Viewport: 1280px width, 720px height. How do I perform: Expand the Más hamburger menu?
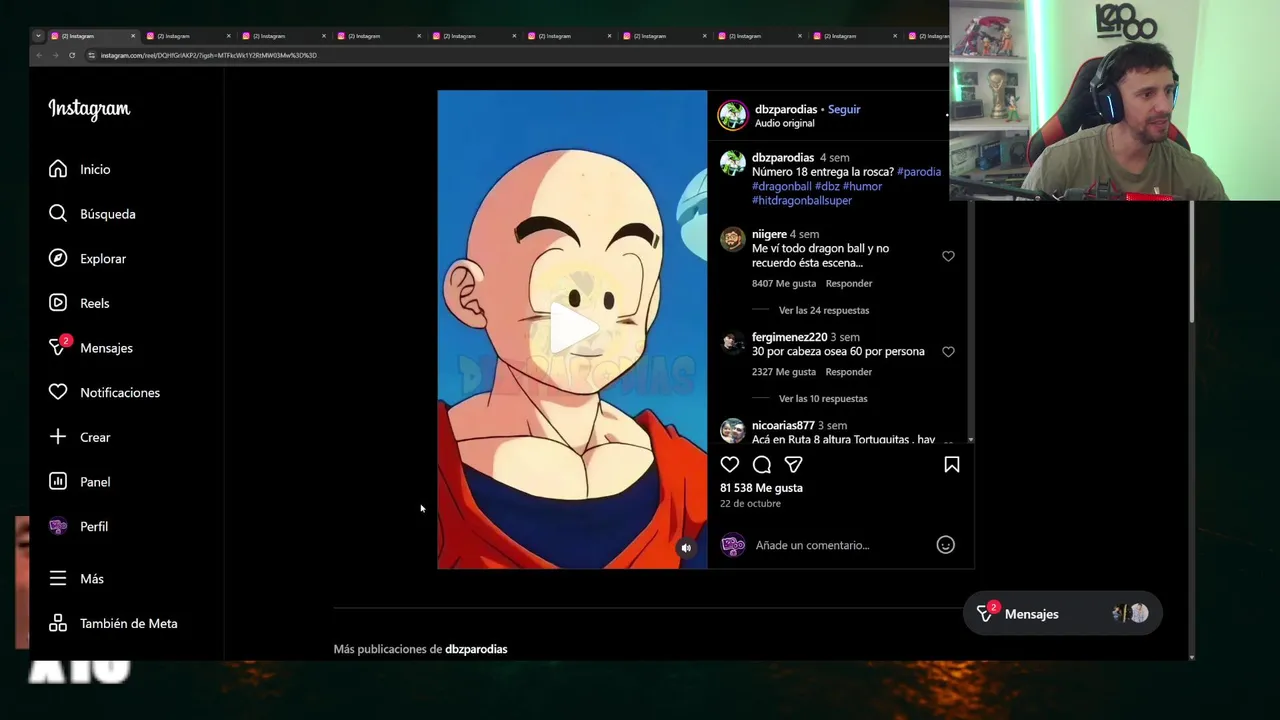click(x=76, y=579)
